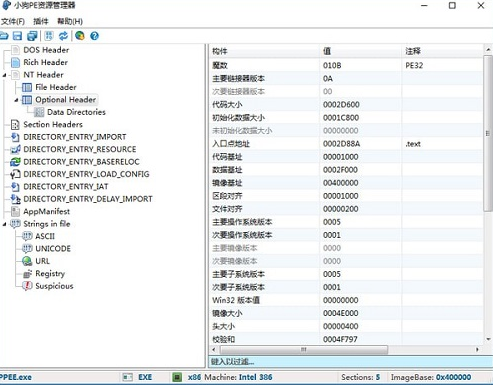
Task: Click the 小狗PE资源管理器 title bar app icon
Action: (6, 5)
